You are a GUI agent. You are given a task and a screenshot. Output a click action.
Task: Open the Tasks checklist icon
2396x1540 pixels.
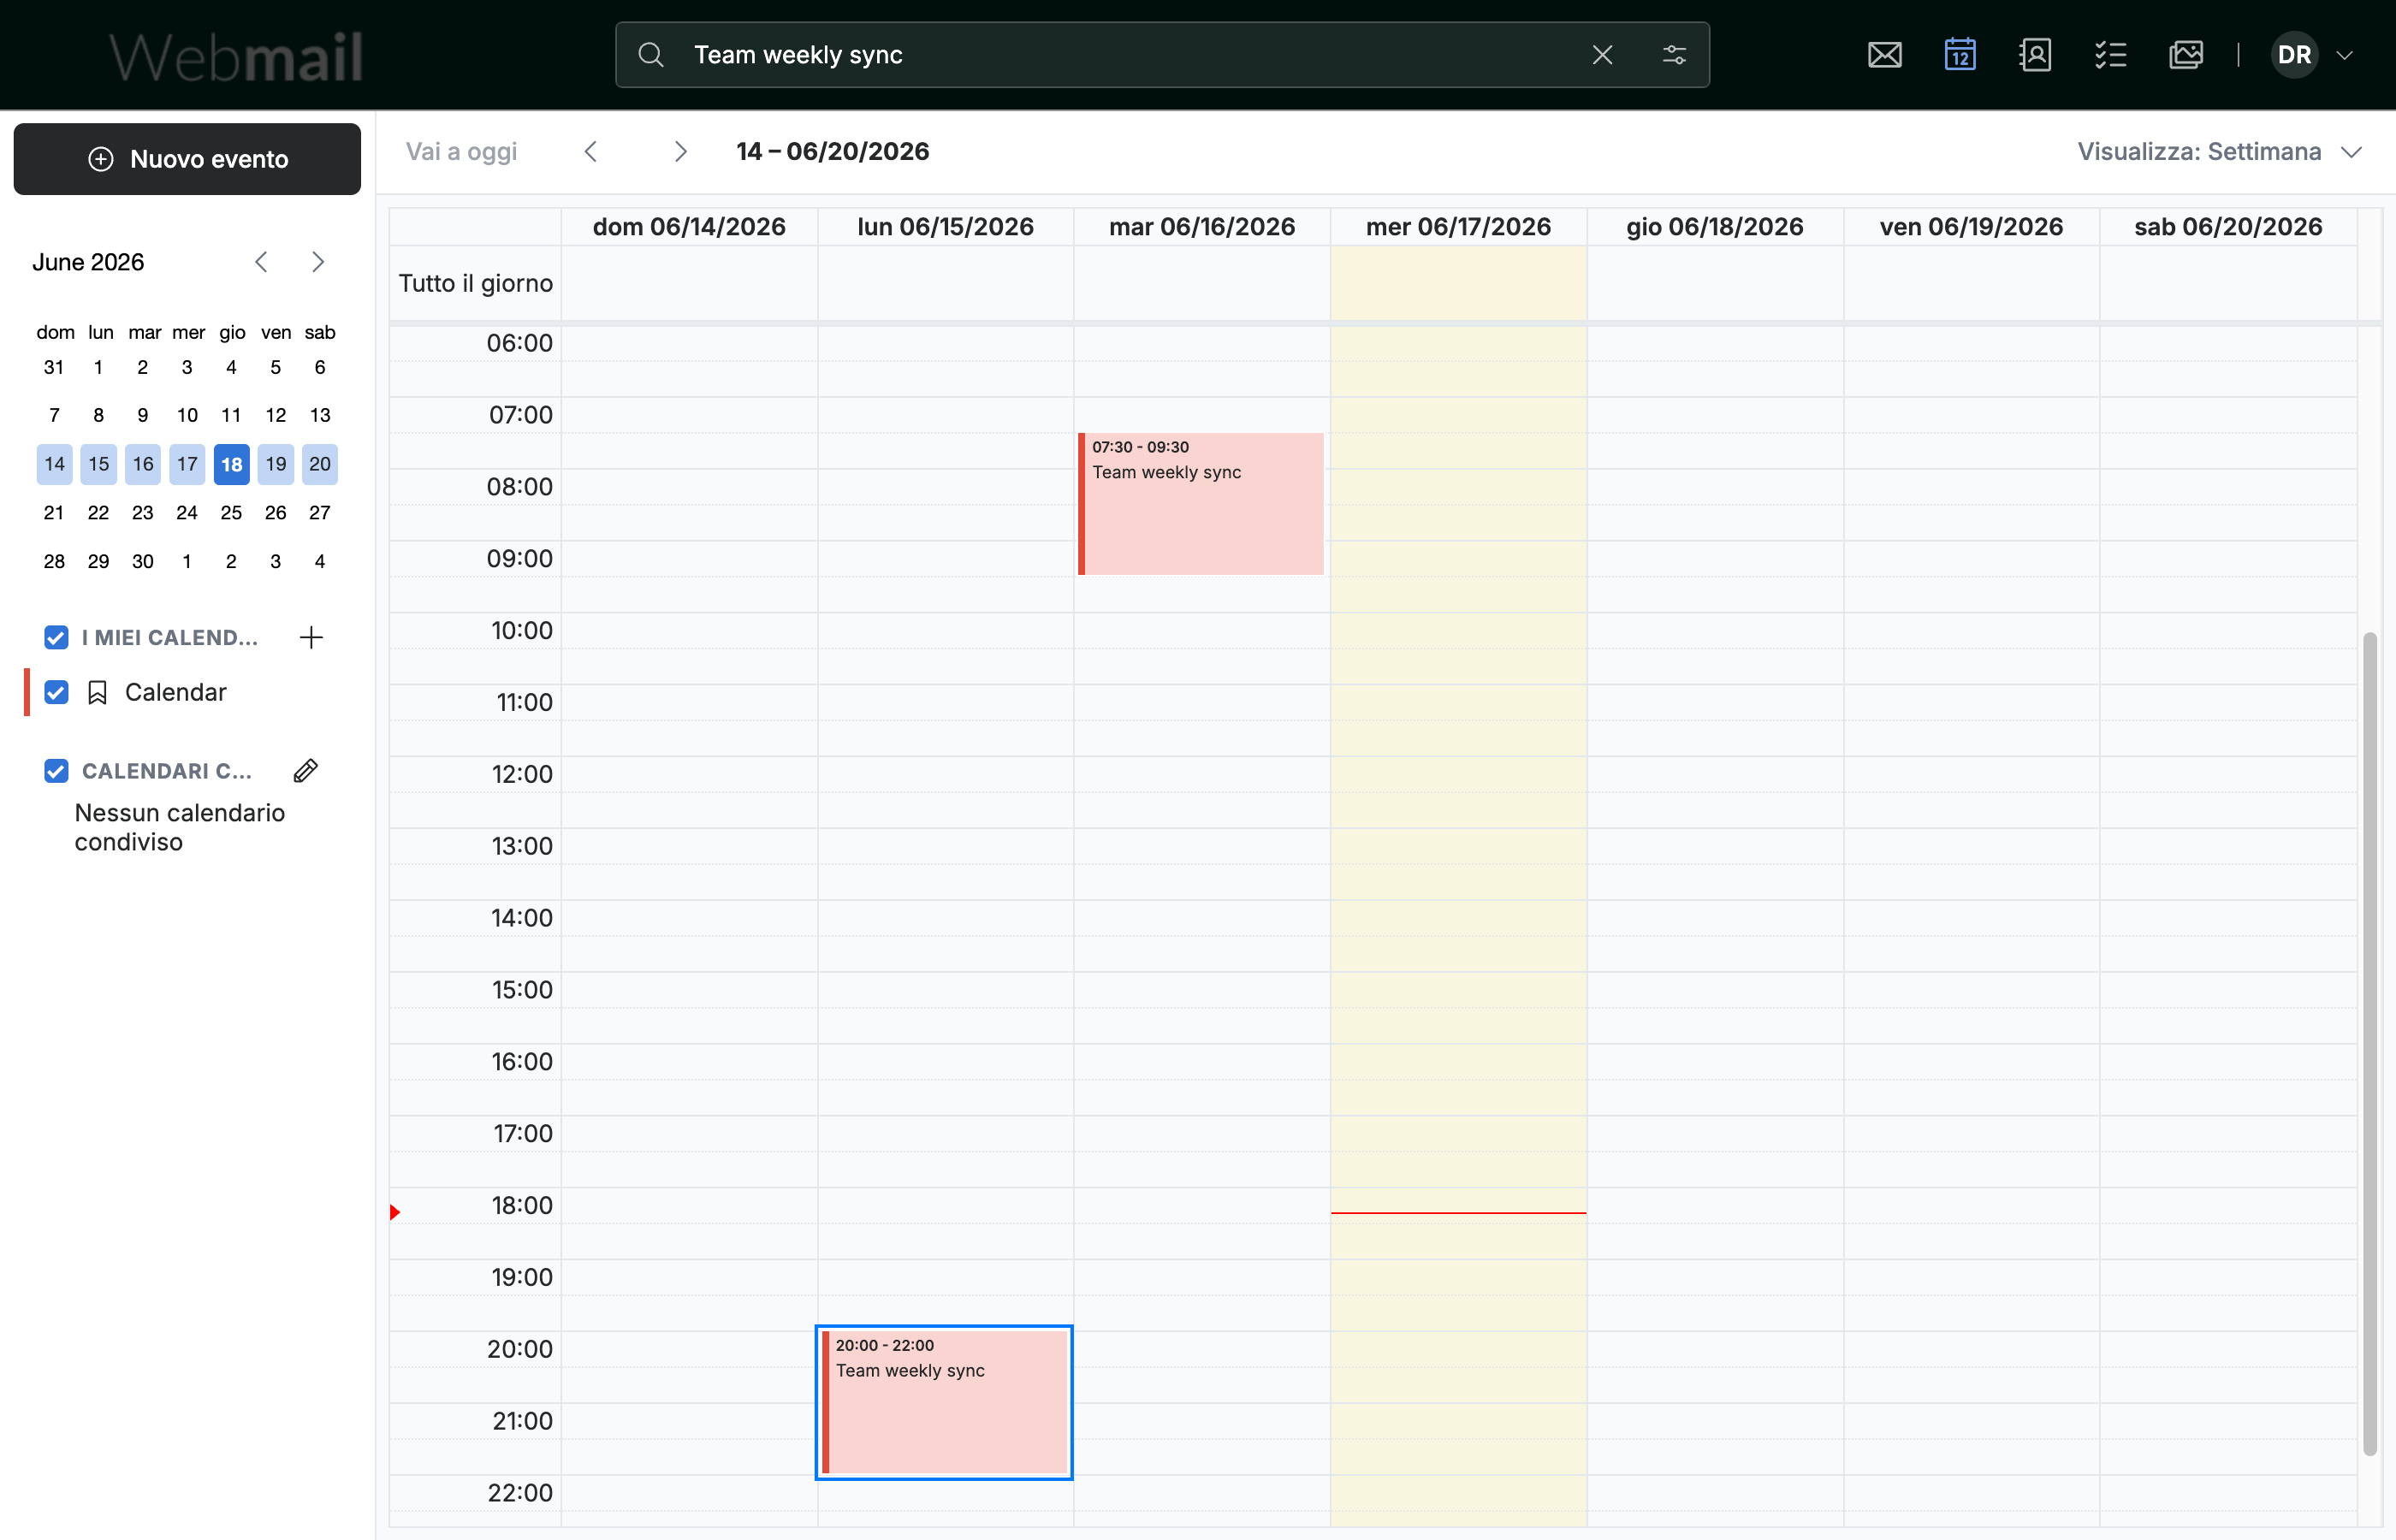click(2110, 55)
